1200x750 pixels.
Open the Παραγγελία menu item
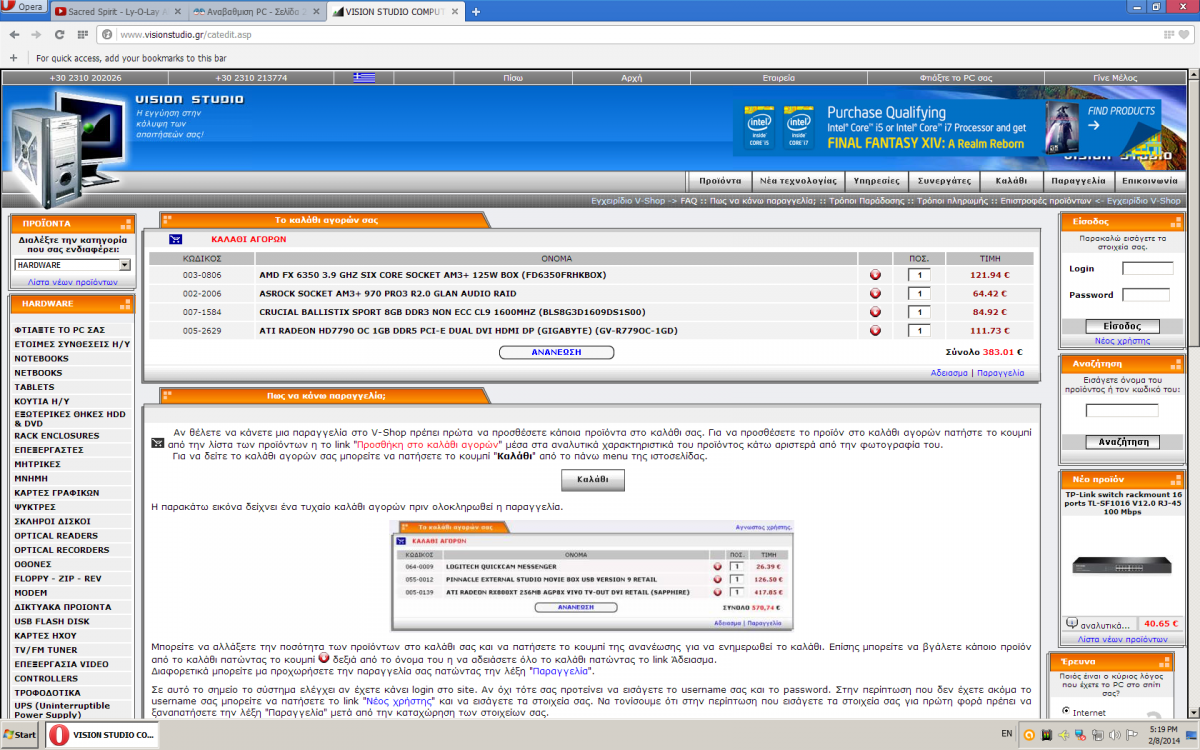pos(1077,181)
